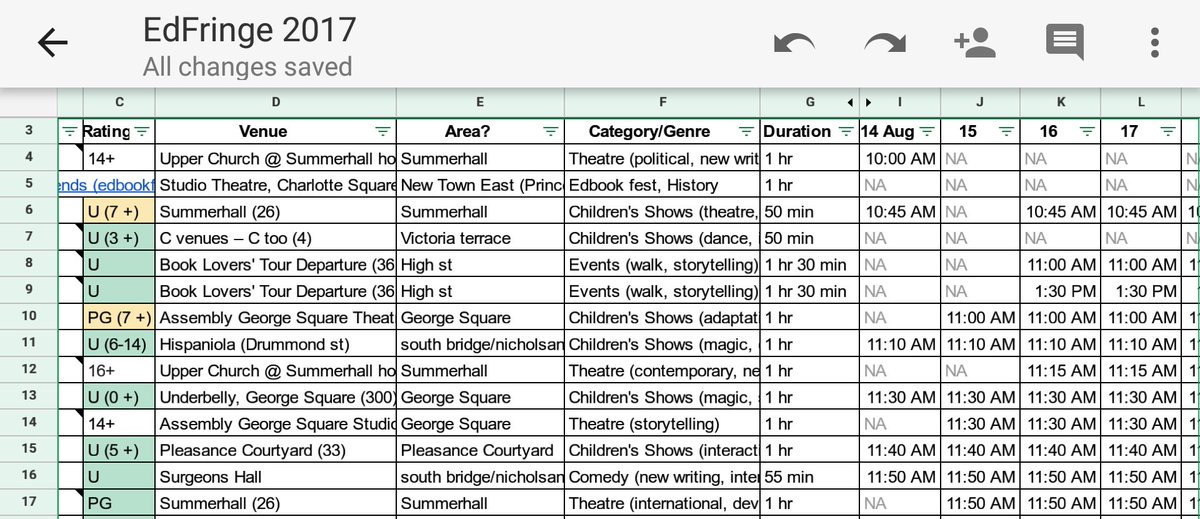1200x519 pixels.
Task: Click the green U (6-14) rating cell
Action: coord(119,344)
